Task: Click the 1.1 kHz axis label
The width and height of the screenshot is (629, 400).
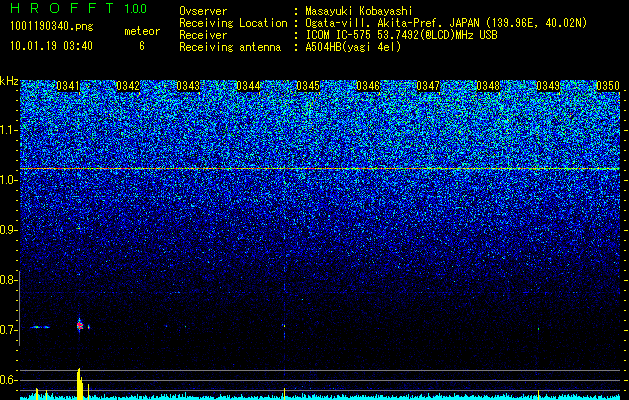Action: point(9,130)
